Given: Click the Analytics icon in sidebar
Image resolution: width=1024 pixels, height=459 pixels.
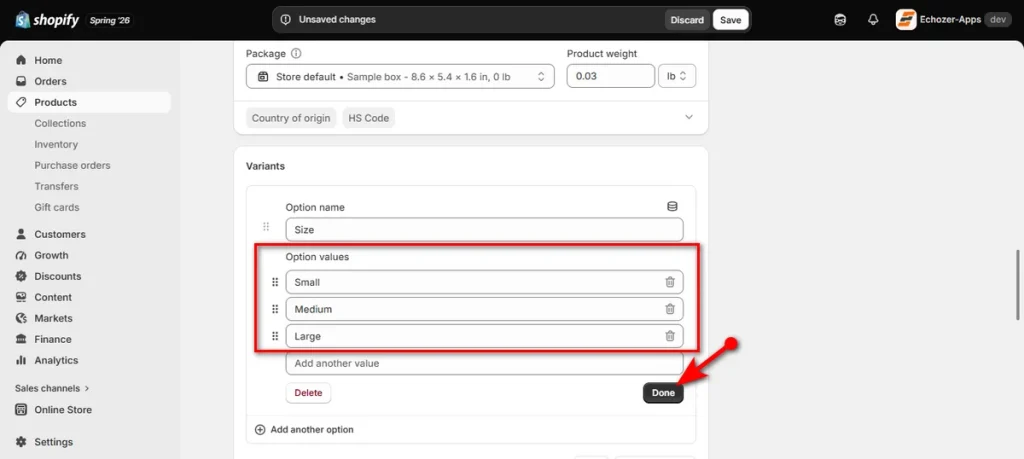Looking at the screenshot, I should click(x=21, y=360).
